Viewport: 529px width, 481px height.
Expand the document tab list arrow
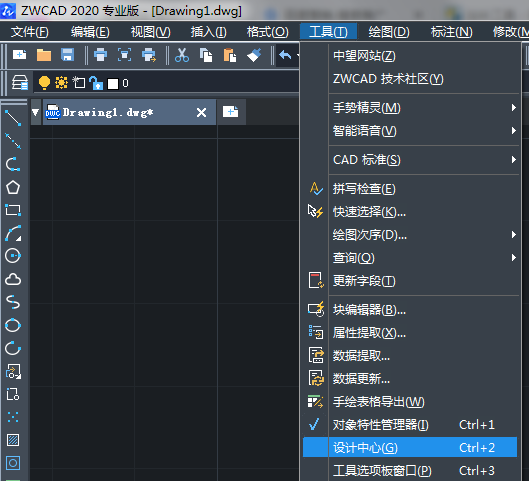coord(35,112)
